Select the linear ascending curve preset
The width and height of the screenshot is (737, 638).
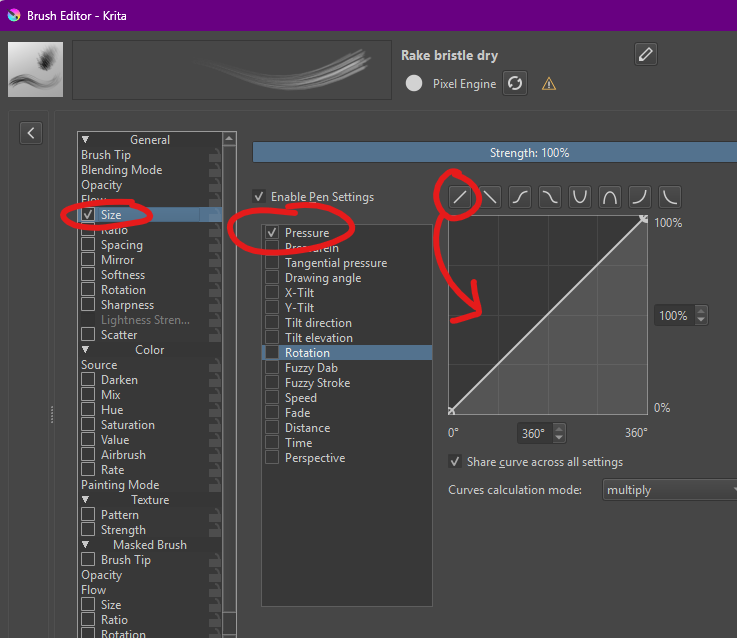point(460,197)
